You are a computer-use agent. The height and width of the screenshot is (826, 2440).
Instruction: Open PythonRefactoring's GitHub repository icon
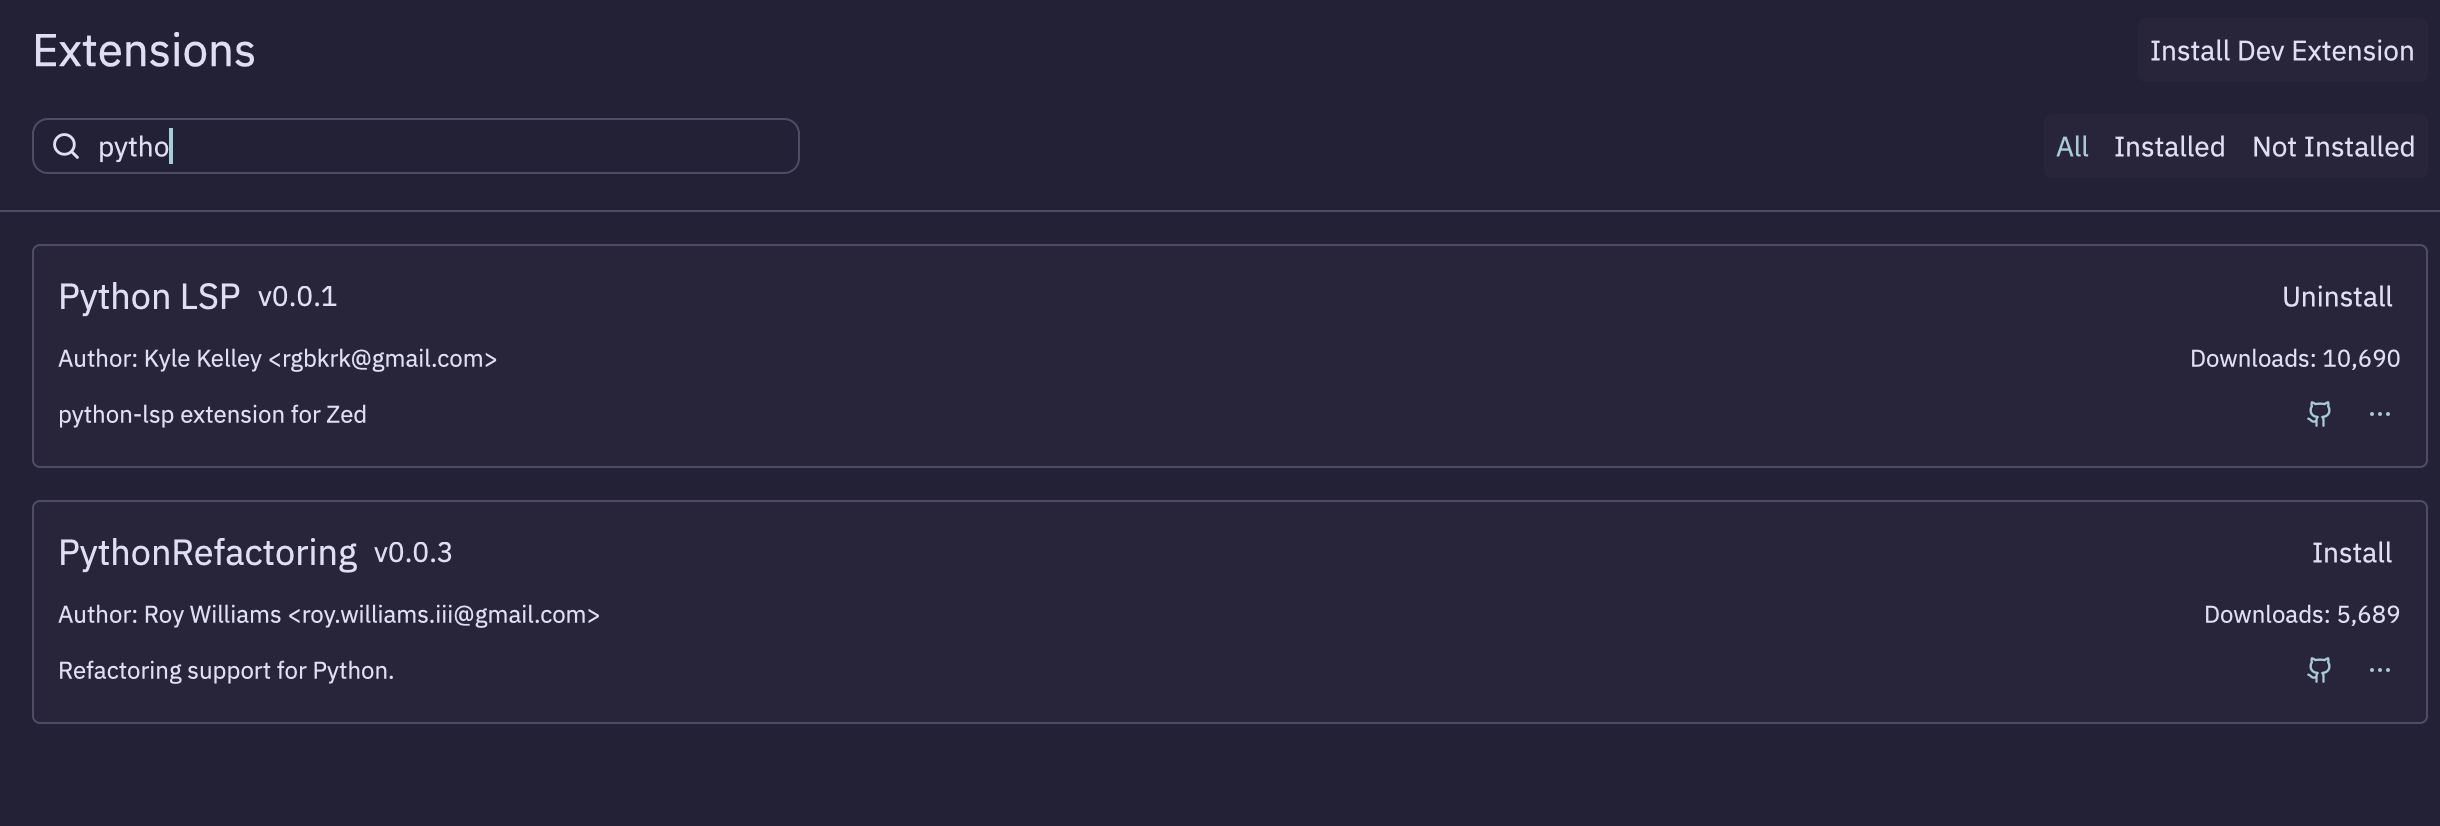click(x=2319, y=670)
